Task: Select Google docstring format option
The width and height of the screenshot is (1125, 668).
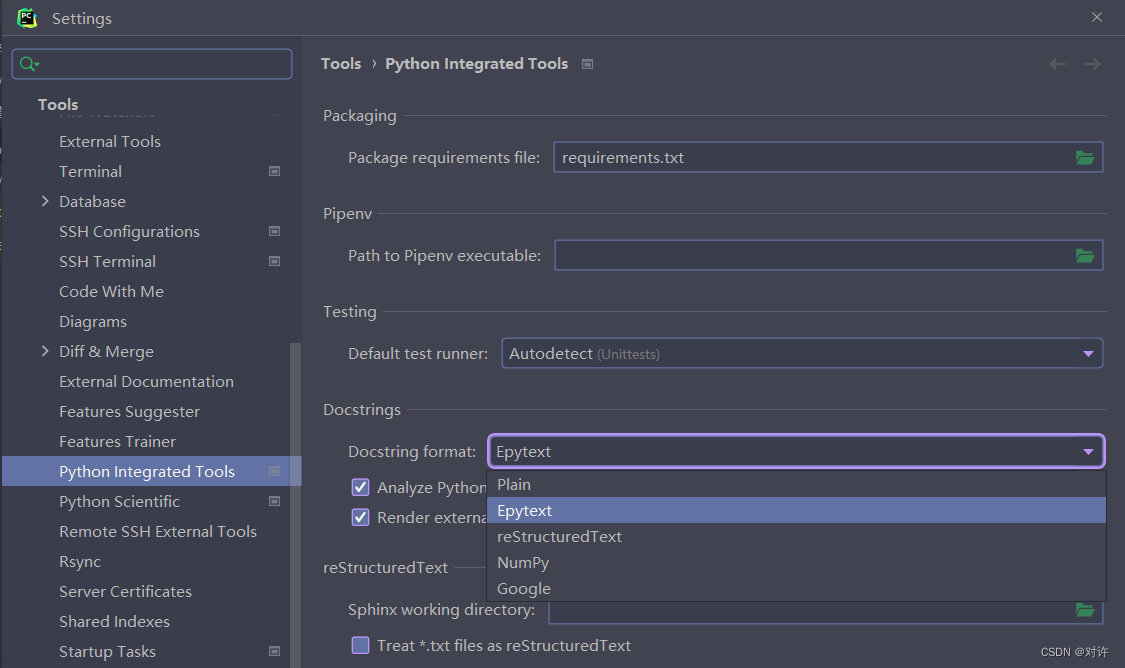Action: (x=524, y=589)
